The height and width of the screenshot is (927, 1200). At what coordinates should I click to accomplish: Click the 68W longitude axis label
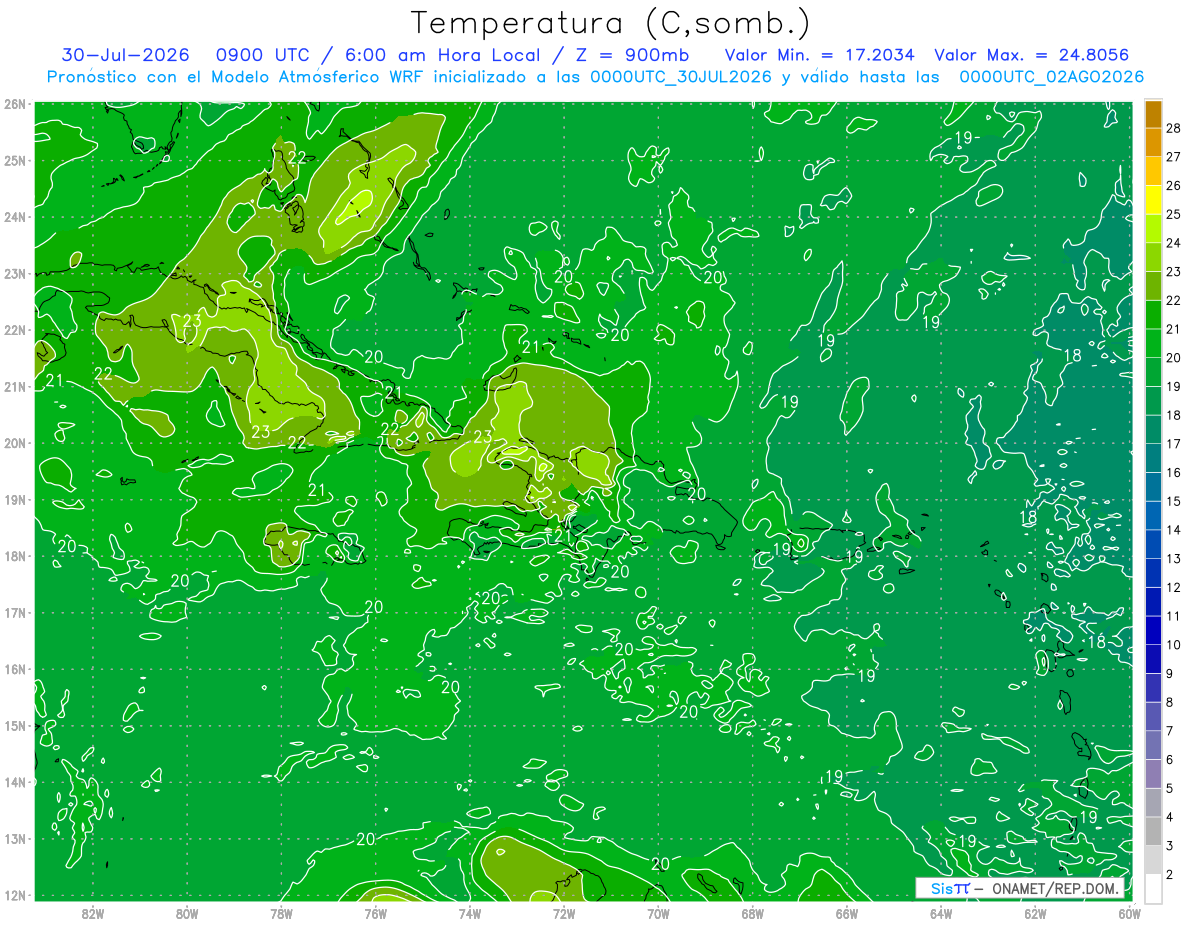(752, 913)
